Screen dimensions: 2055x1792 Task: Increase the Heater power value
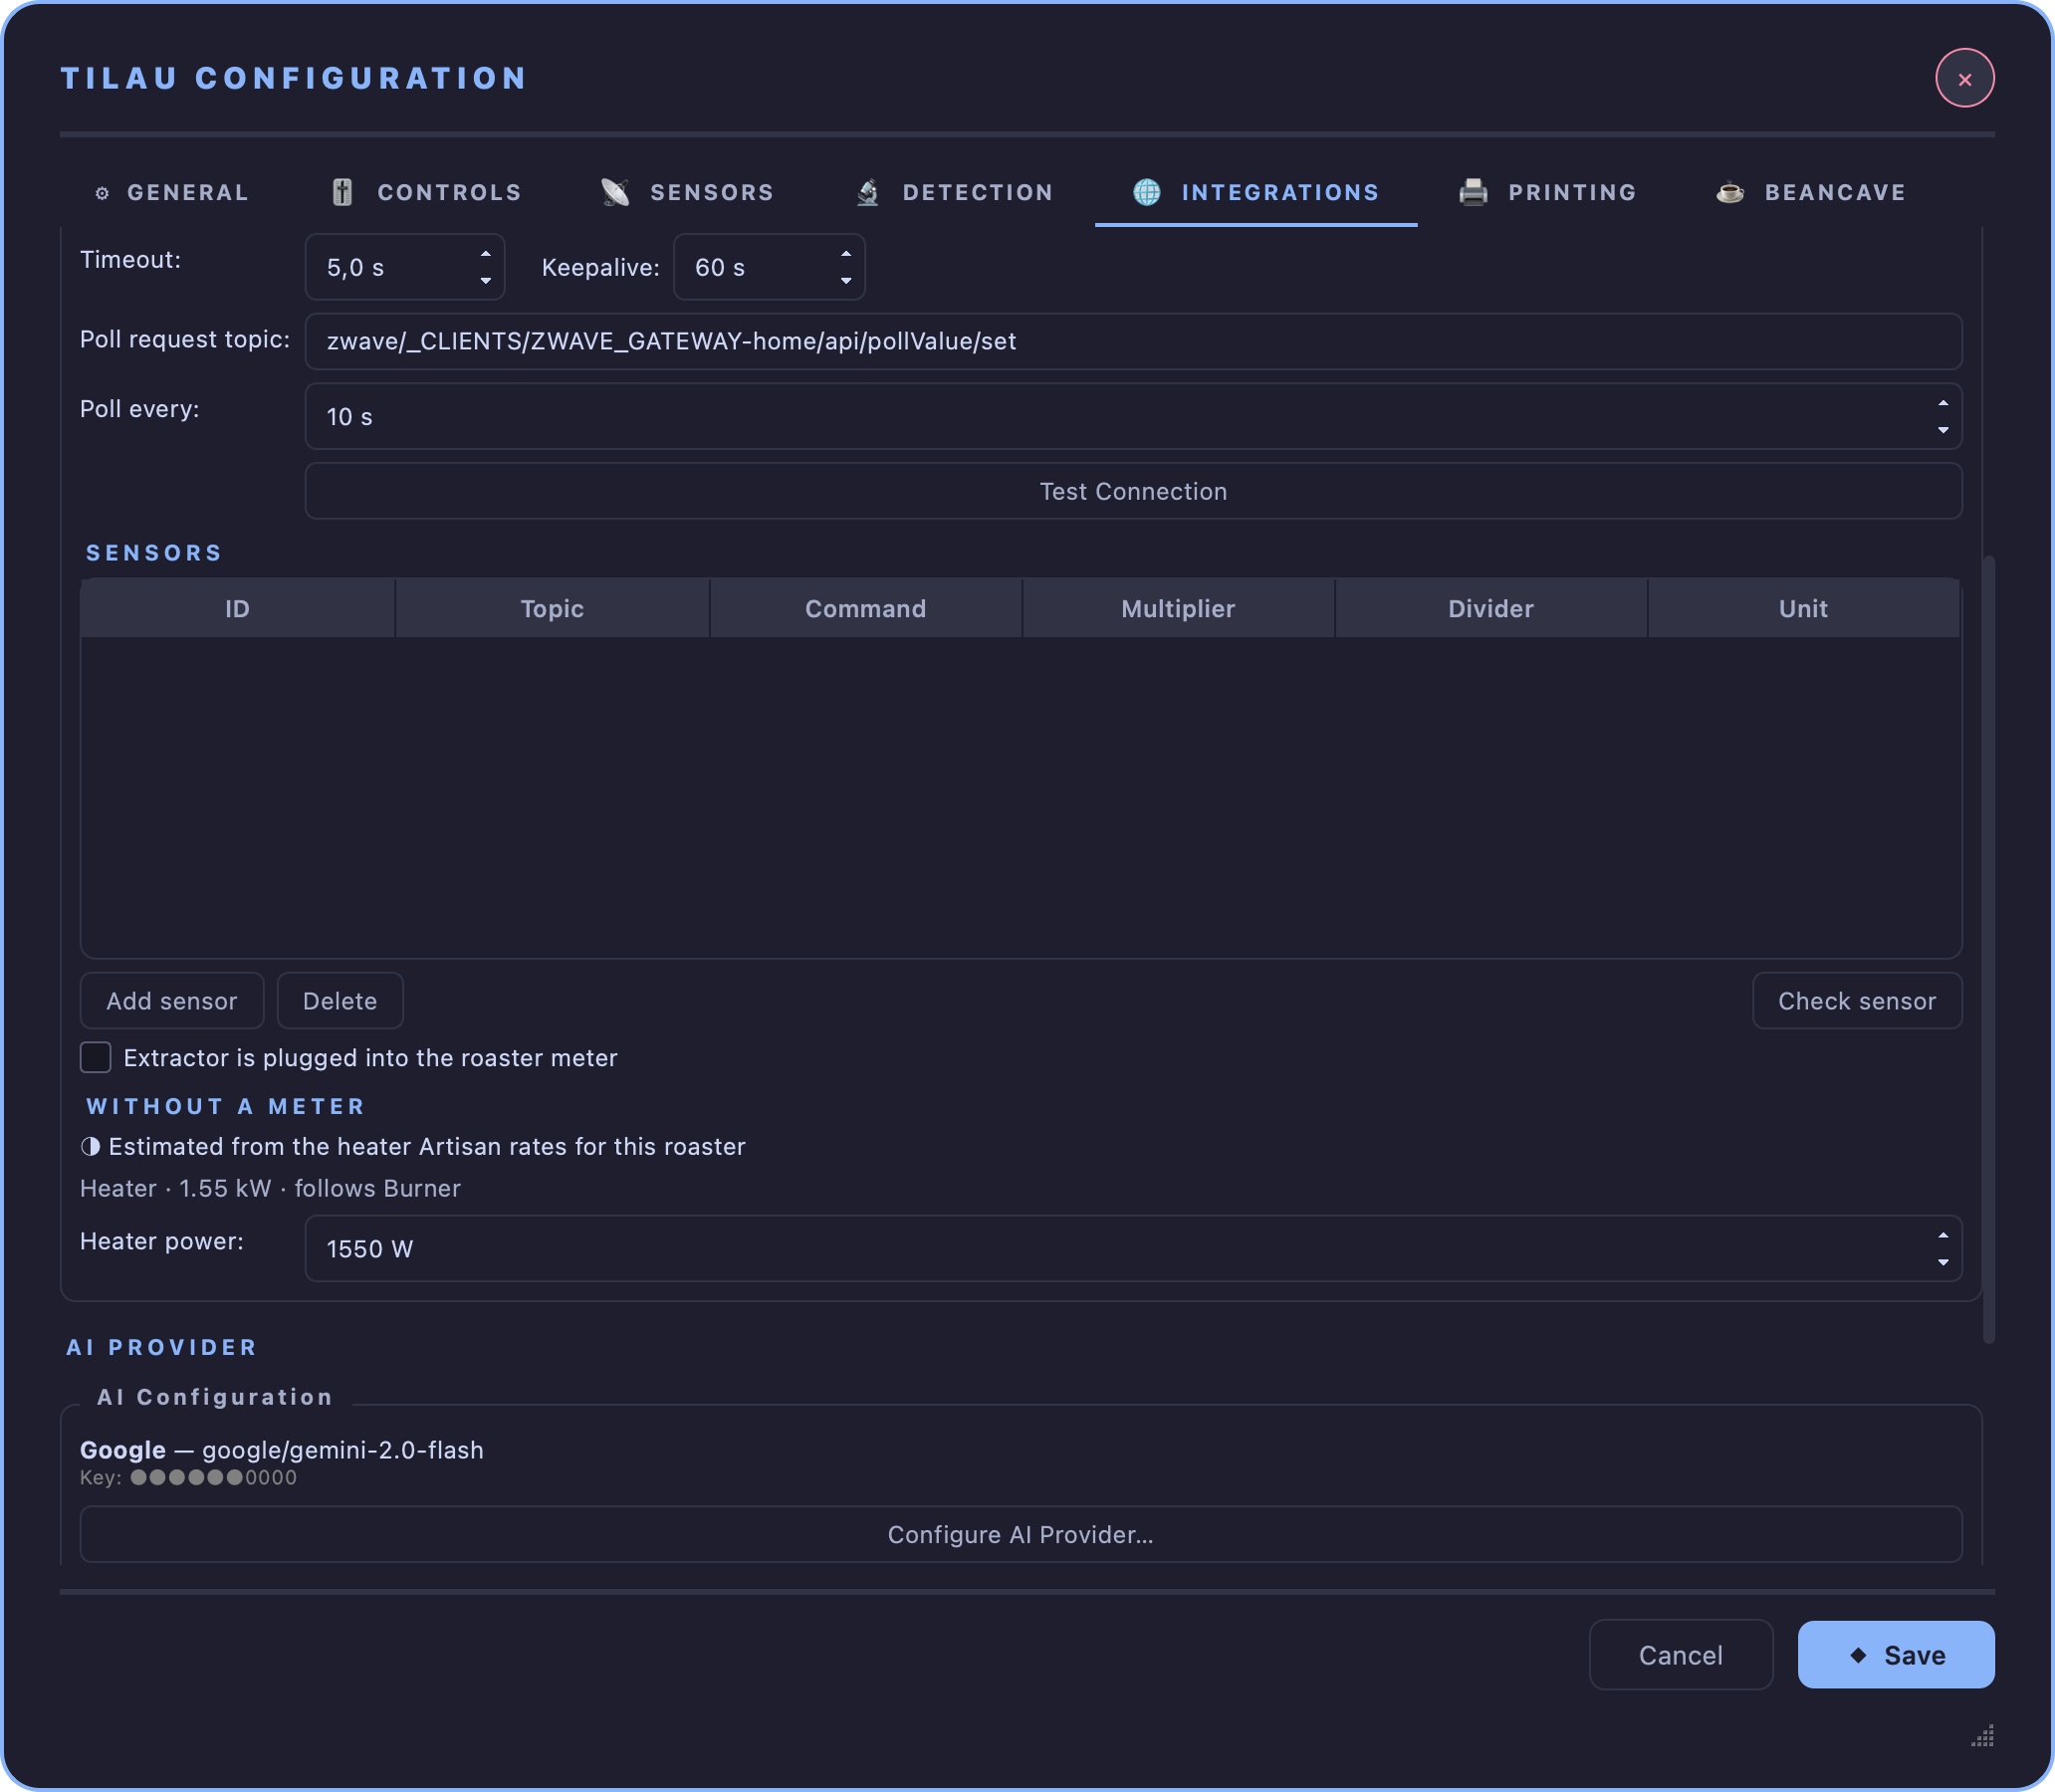click(1942, 1235)
